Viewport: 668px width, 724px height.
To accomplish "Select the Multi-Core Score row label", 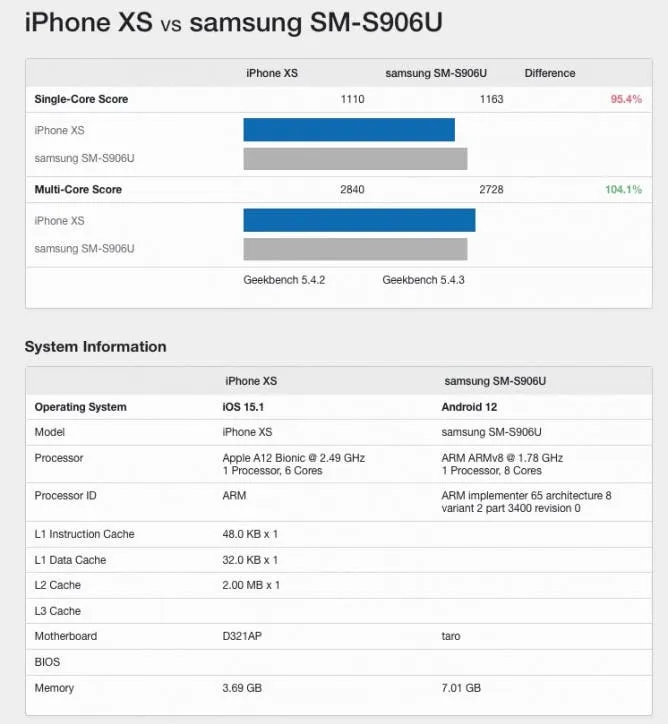I will tap(78, 189).
